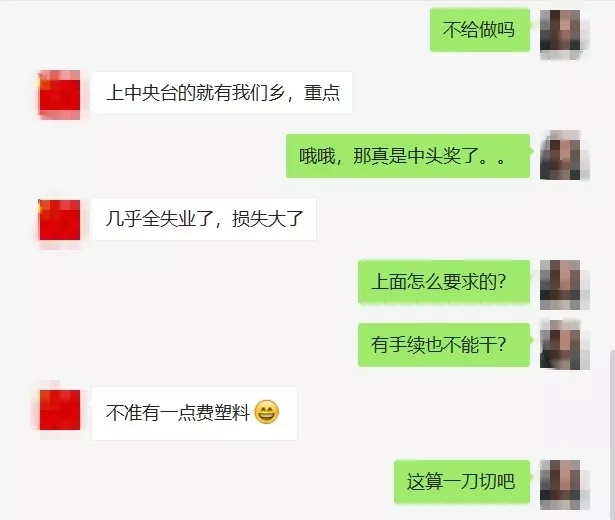Select the 这算一刀切吧 message bubble
The height and width of the screenshot is (520, 615).
(x=462, y=482)
